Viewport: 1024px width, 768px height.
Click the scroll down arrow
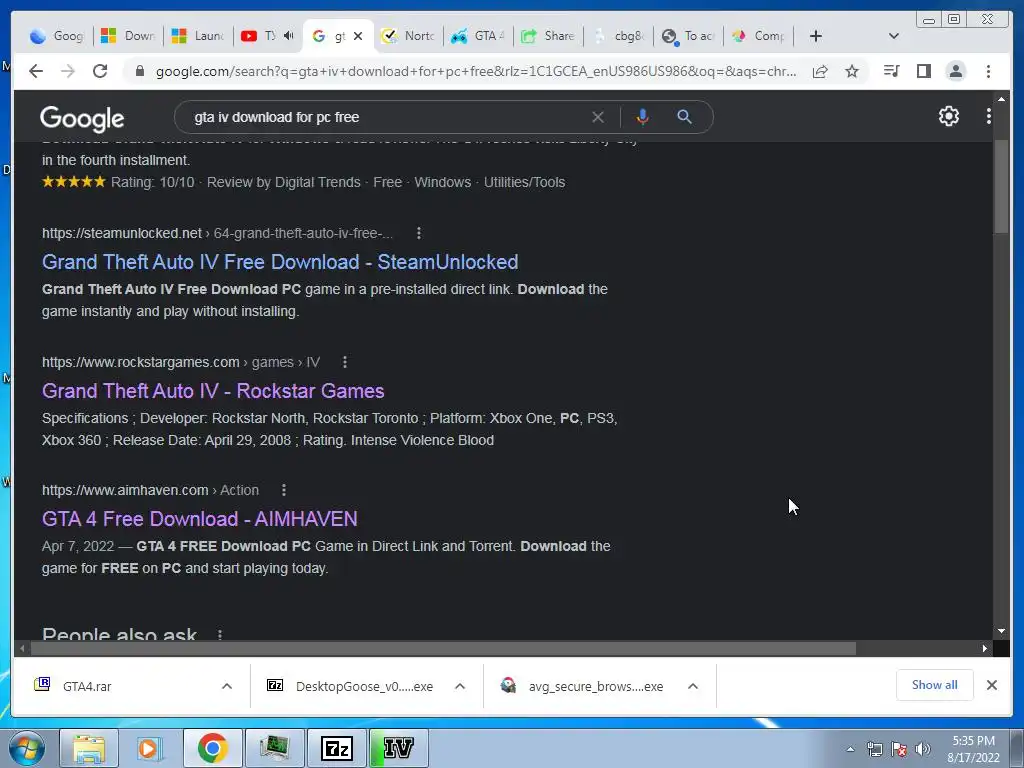pyautogui.click(x=1001, y=632)
